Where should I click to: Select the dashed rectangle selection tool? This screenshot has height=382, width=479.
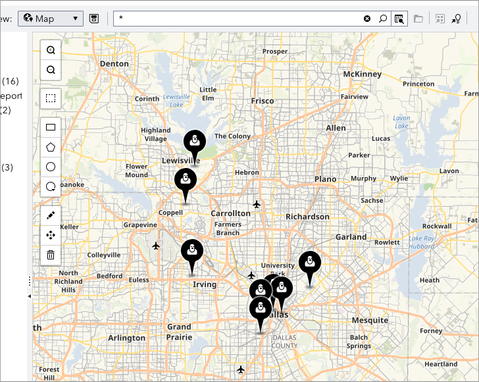51,98
